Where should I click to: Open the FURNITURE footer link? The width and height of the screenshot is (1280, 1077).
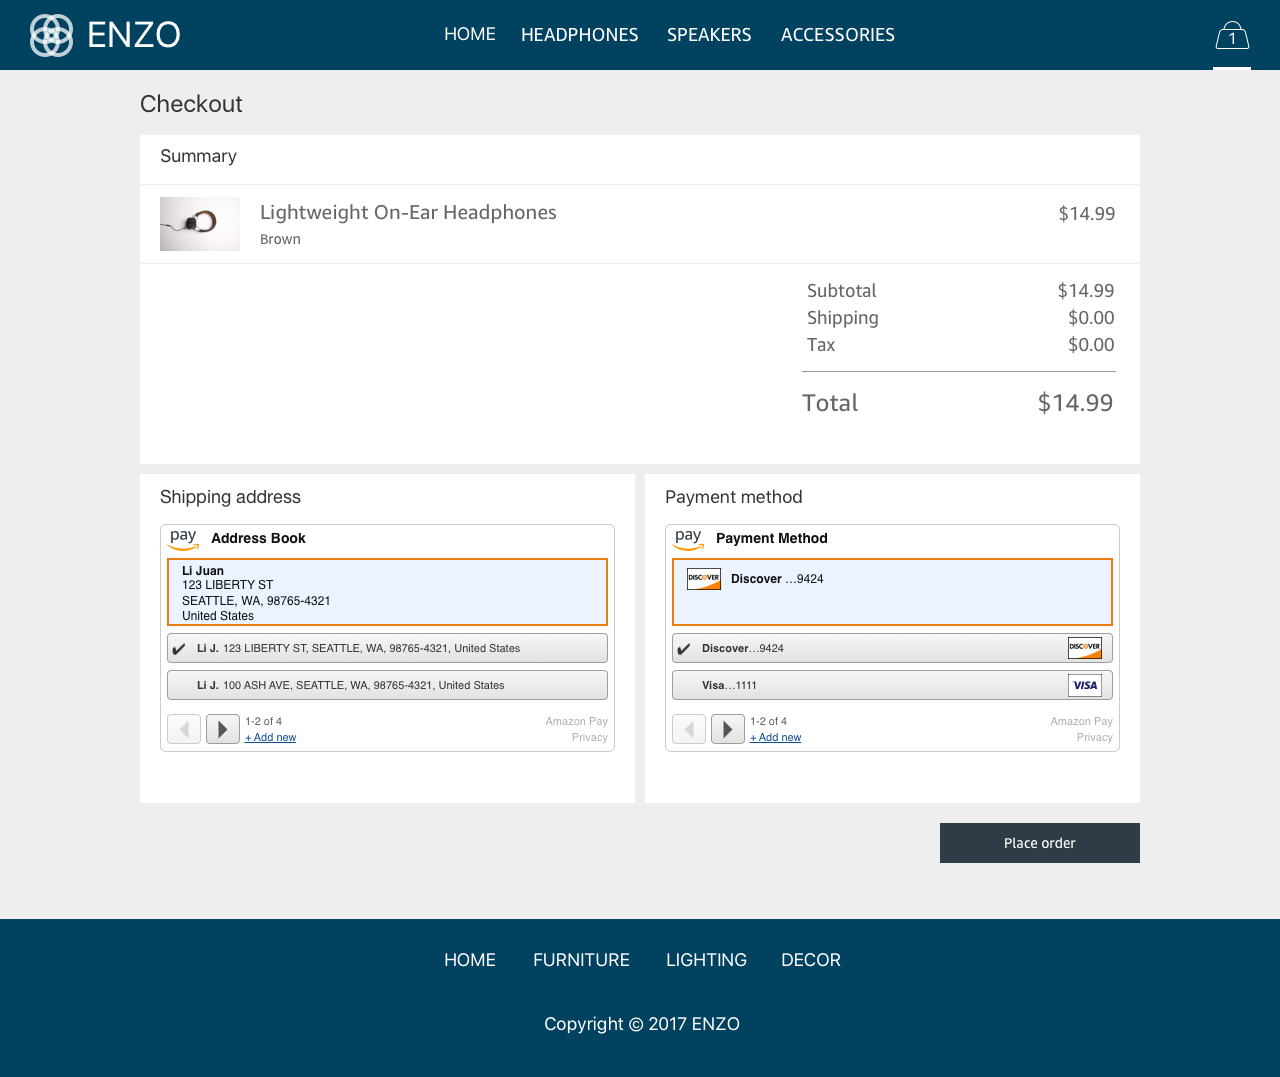[581, 960]
